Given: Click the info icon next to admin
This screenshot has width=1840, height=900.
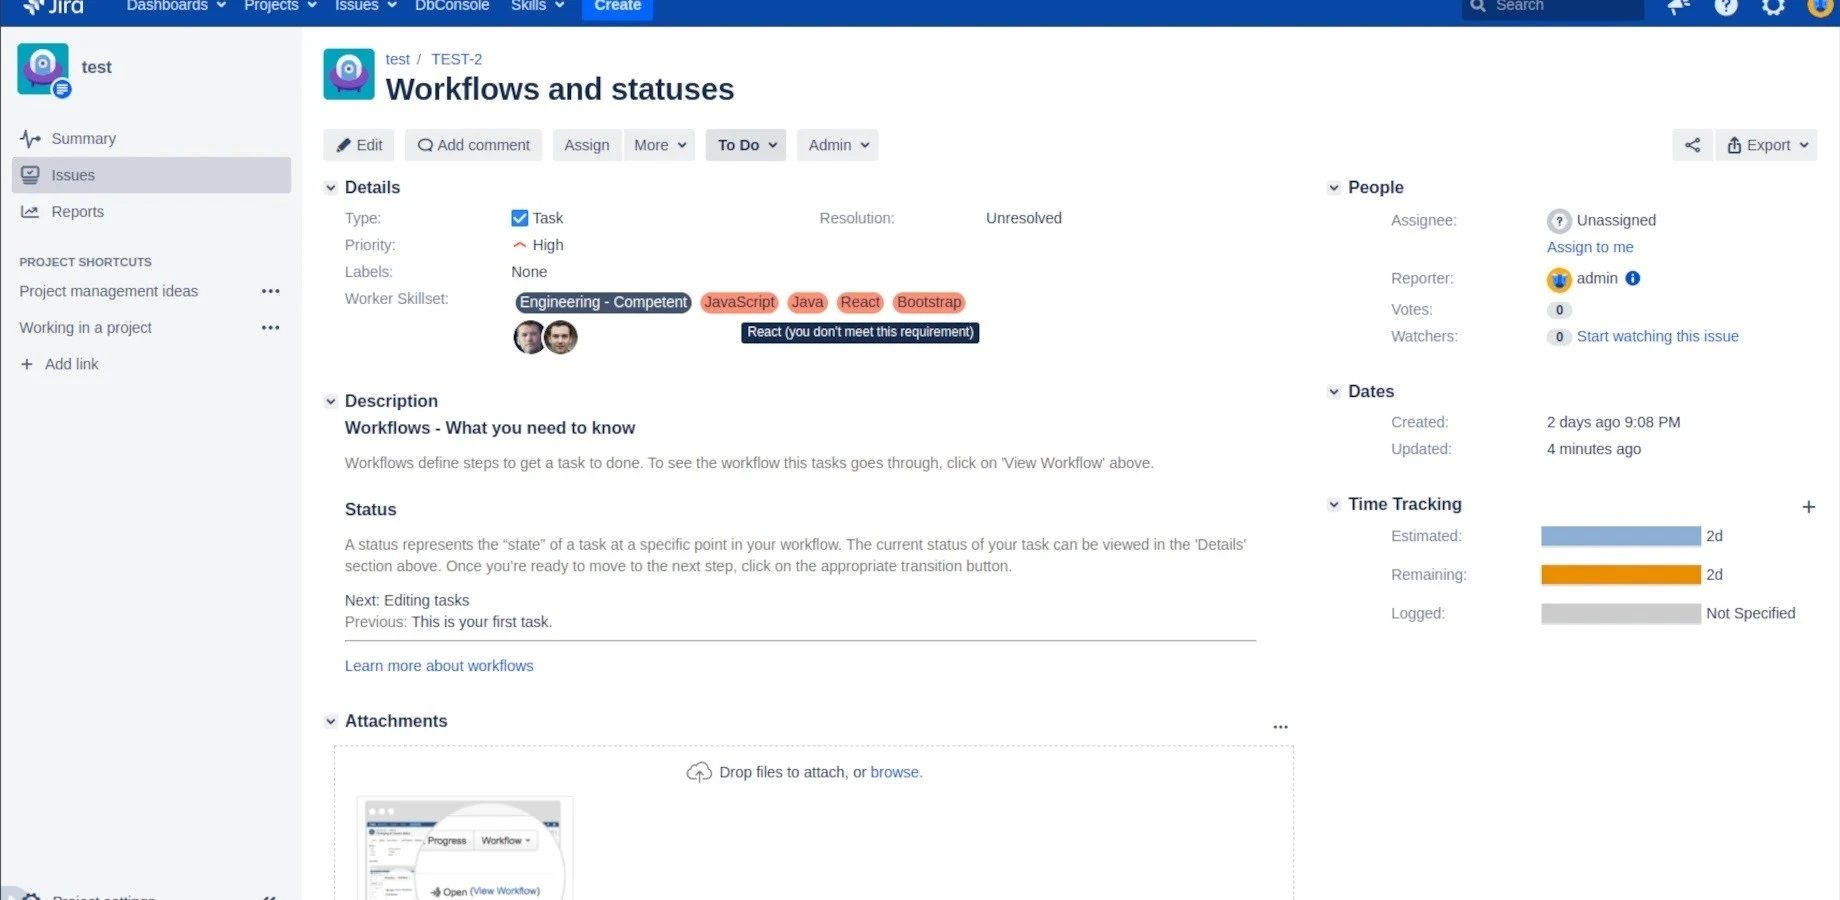Looking at the screenshot, I should click(x=1633, y=278).
